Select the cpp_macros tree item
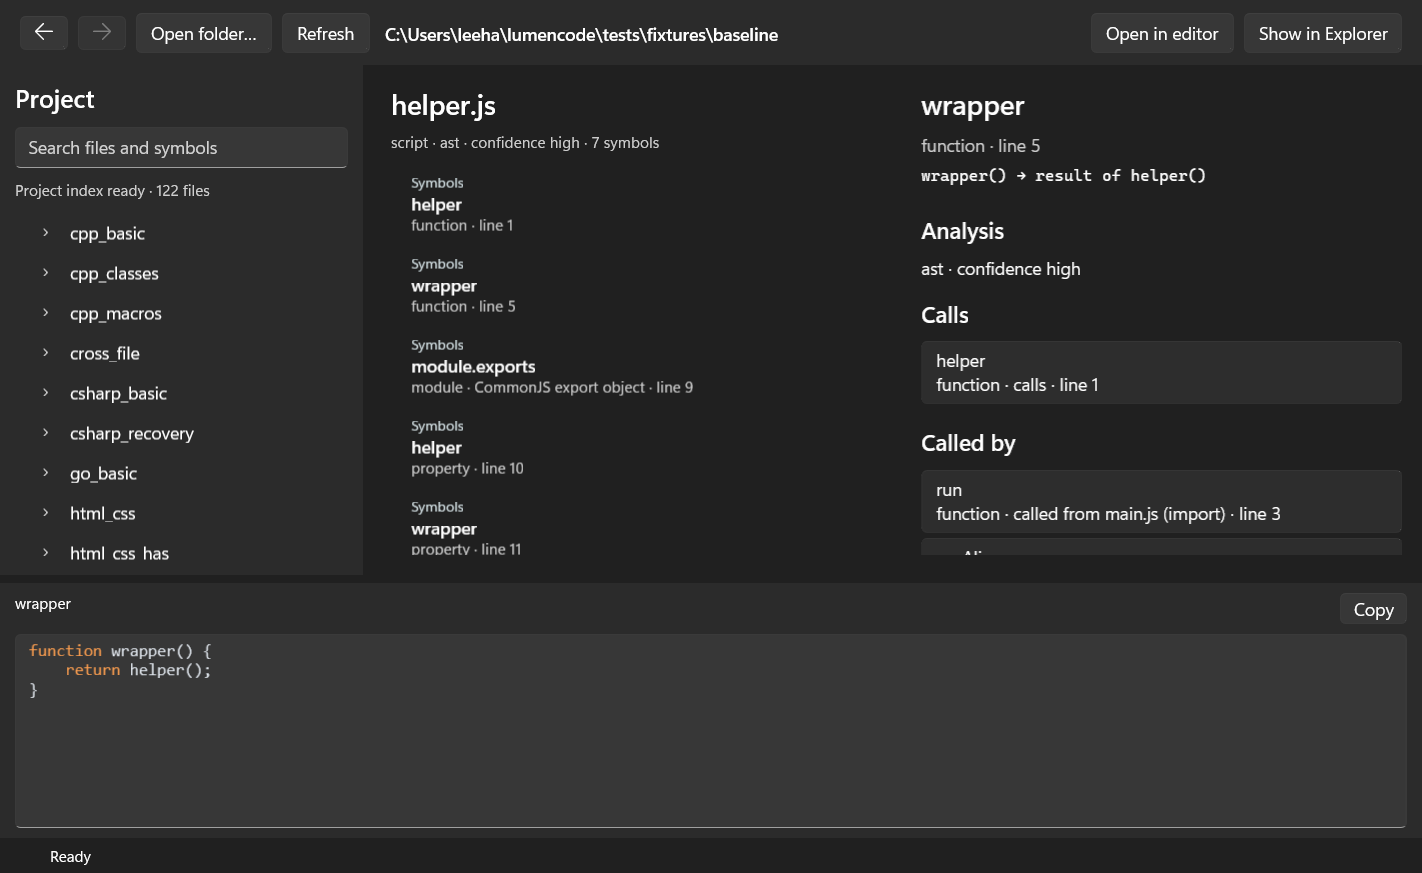1422x873 pixels. click(x=181, y=313)
